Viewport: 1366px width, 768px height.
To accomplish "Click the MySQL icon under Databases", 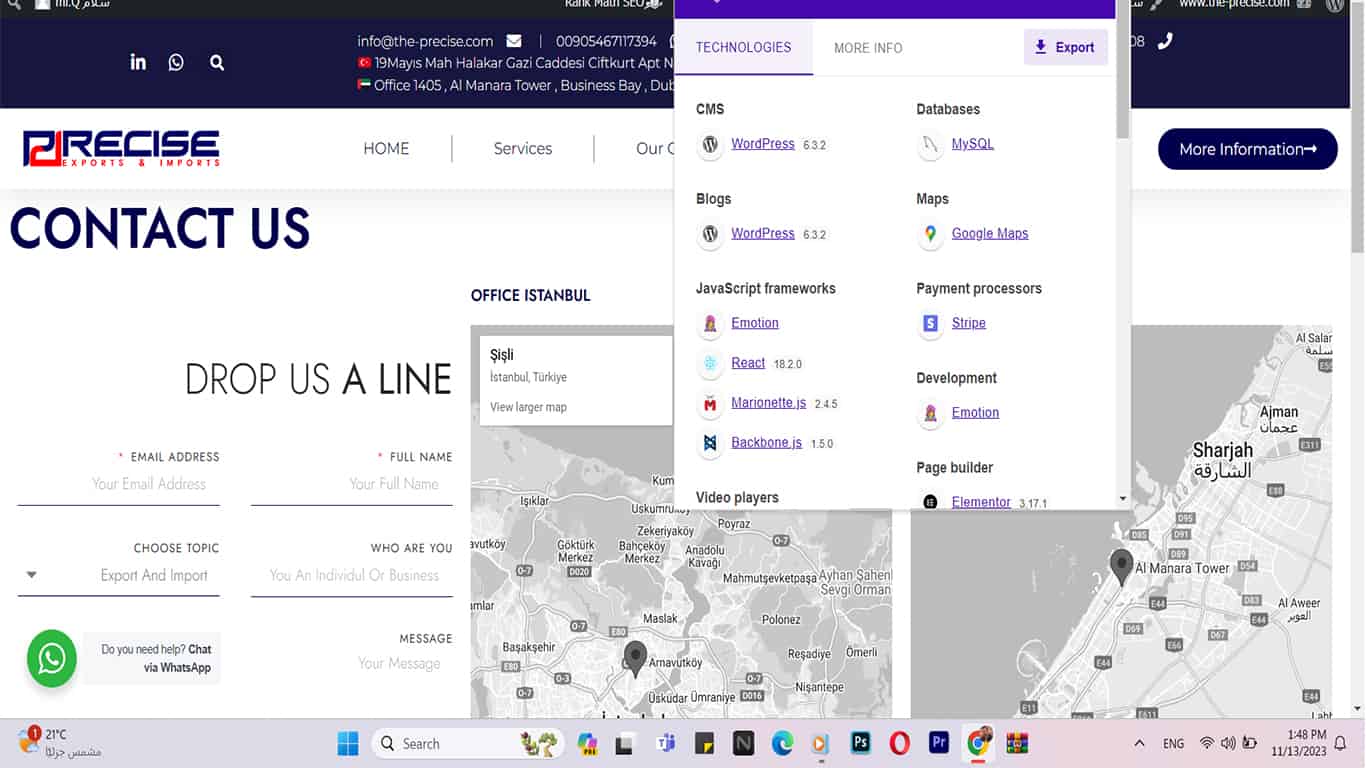I will pyautogui.click(x=930, y=144).
